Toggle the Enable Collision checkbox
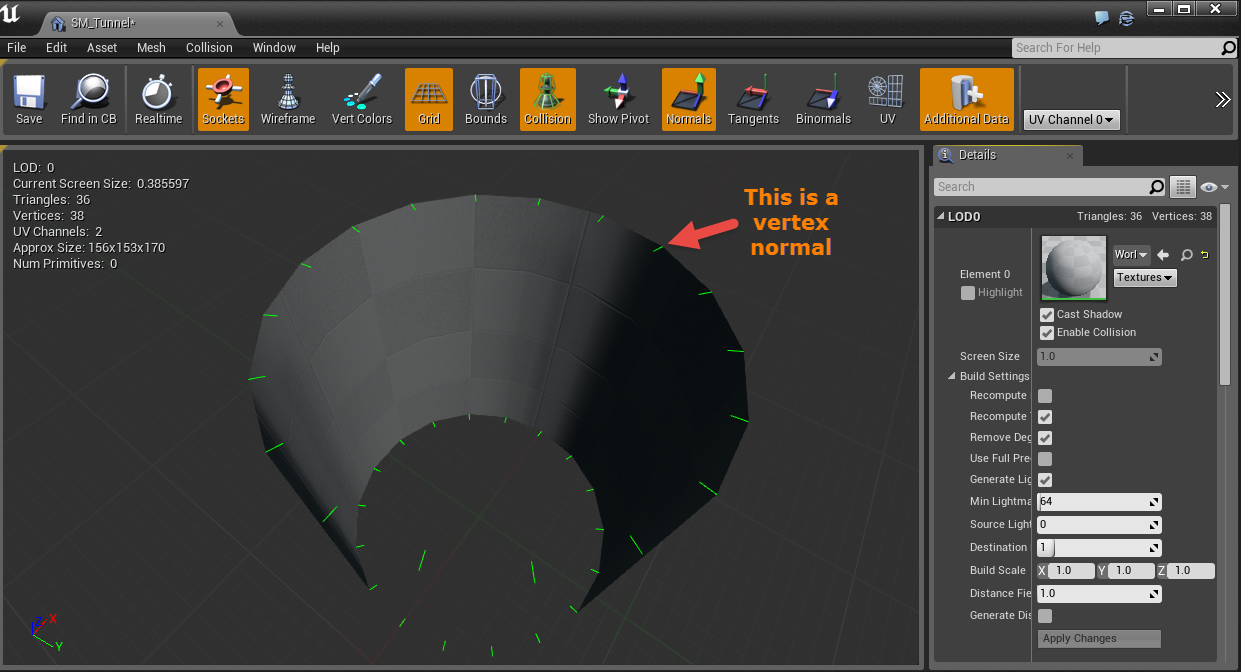The height and width of the screenshot is (672, 1241). click(1047, 332)
